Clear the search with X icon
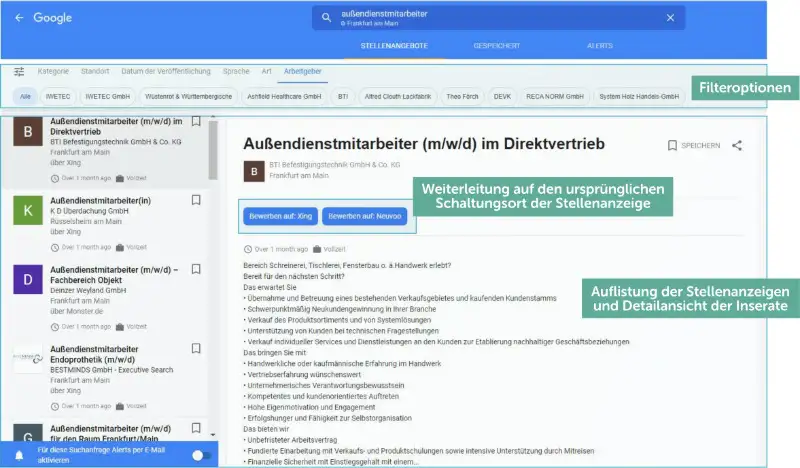 coord(670,18)
